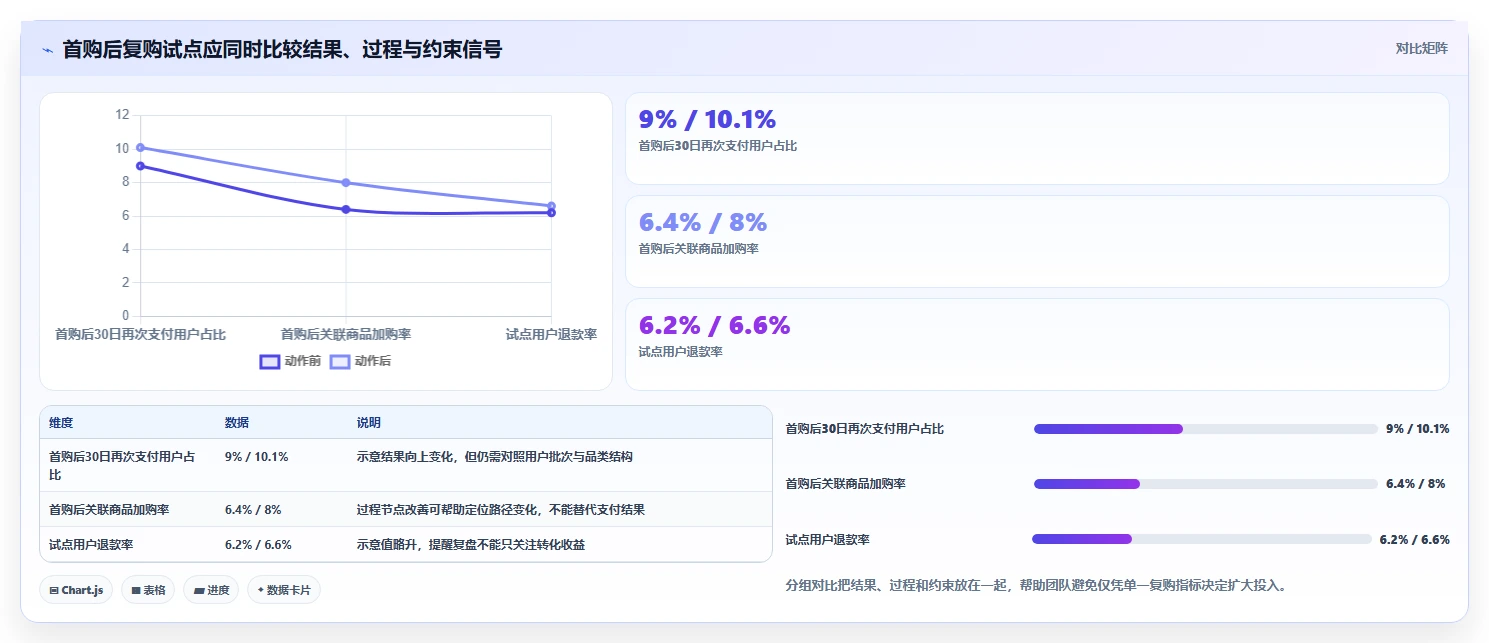Click progress value 9% / 10.1% at right

tap(1417, 429)
